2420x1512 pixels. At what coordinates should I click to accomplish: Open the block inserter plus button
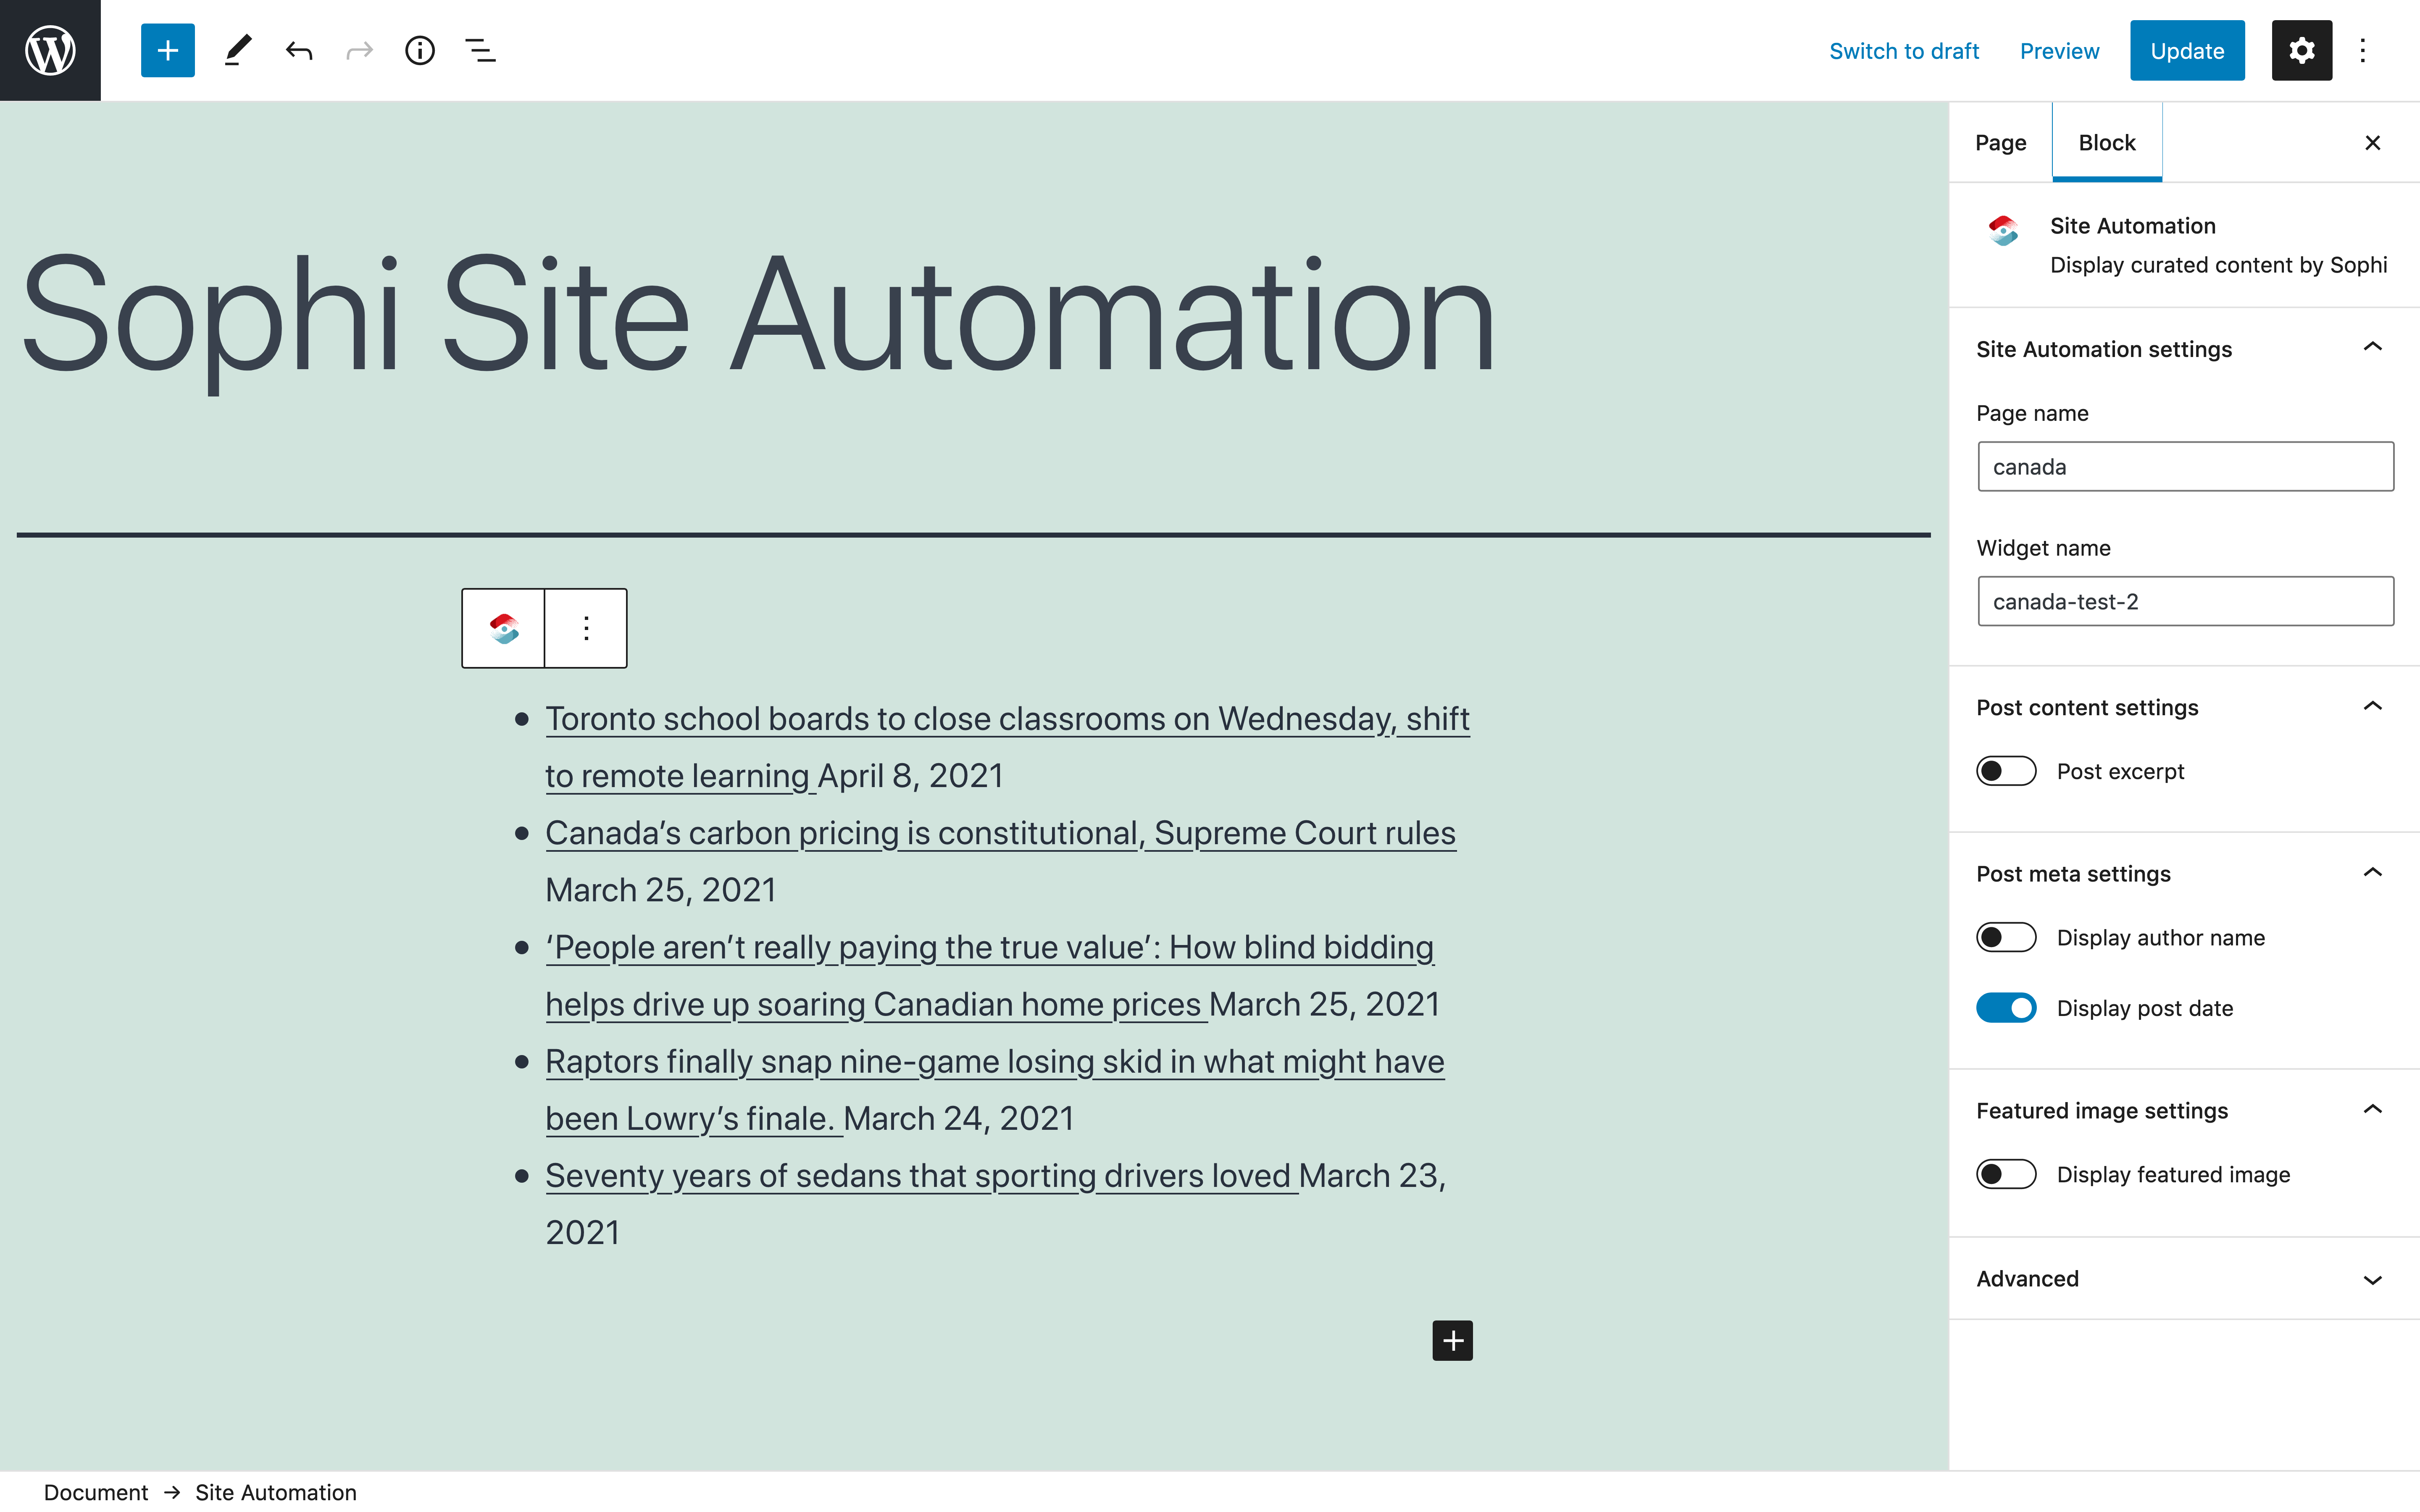point(167,50)
